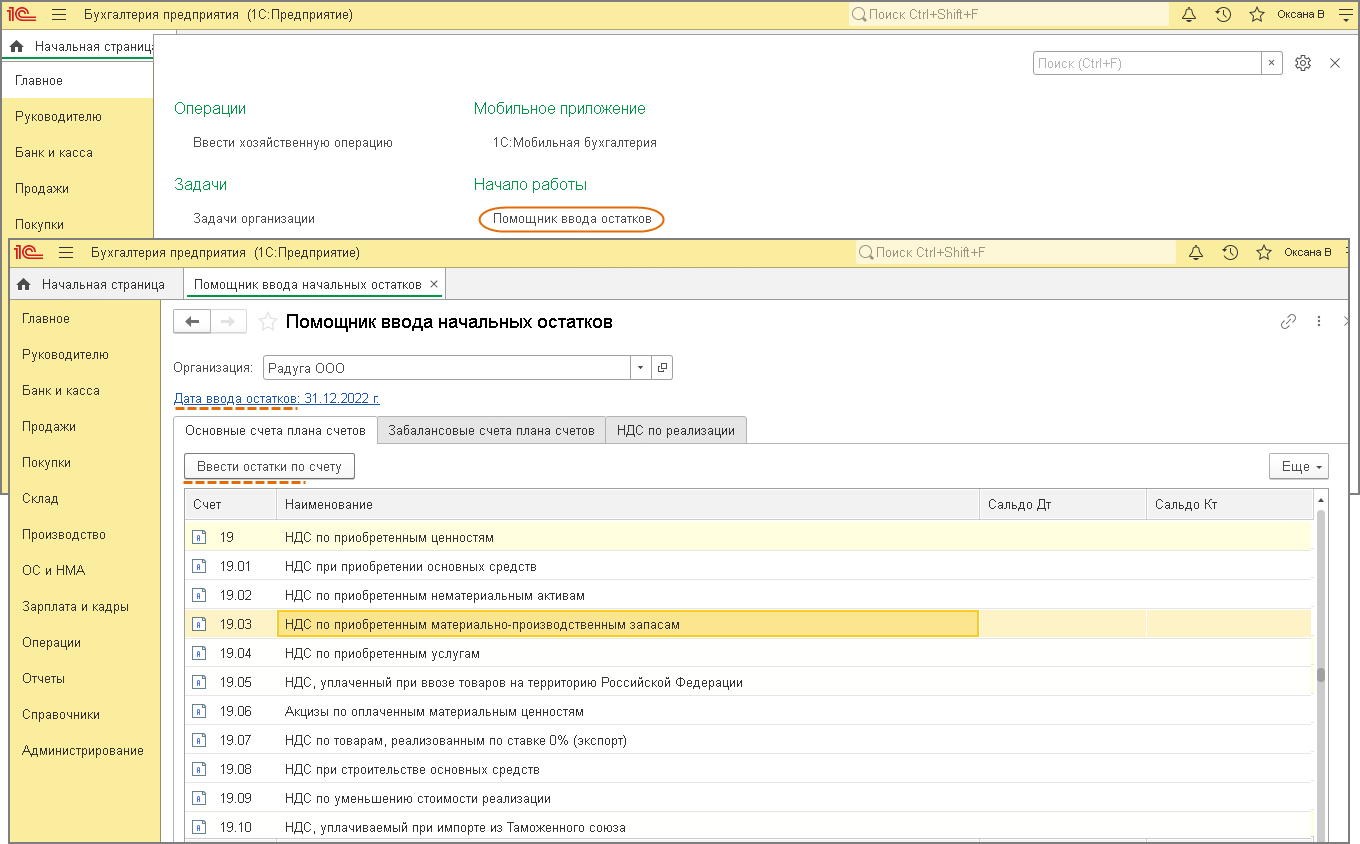Open favorites star in back window
Screen dimensions: 1360x844
(1257, 15)
